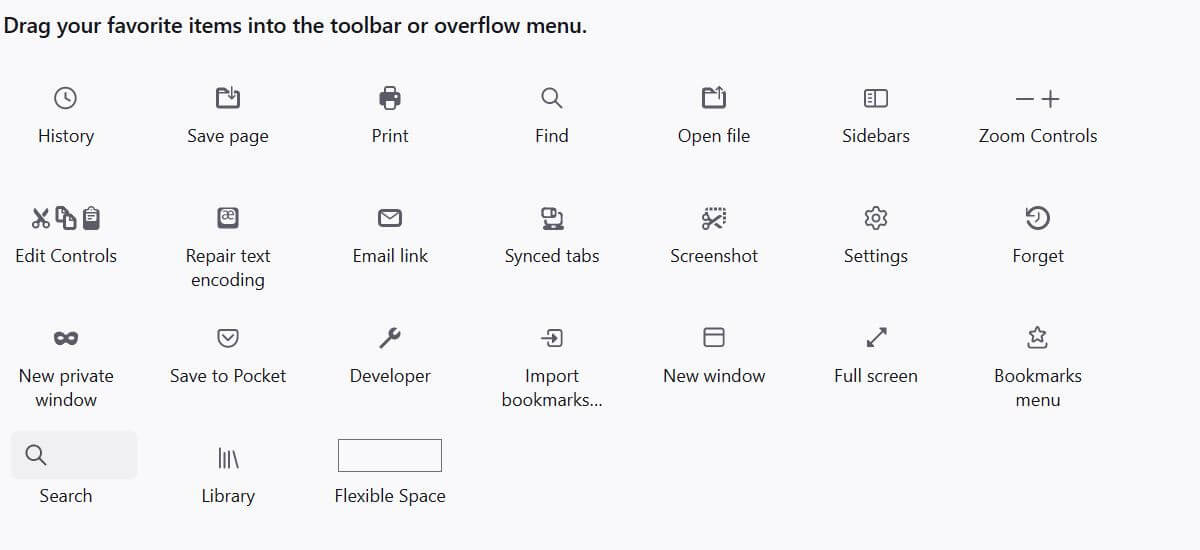Click the Flexible Space box
Image resolution: width=1200 pixels, height=550 pixels.
pos(390,456)
